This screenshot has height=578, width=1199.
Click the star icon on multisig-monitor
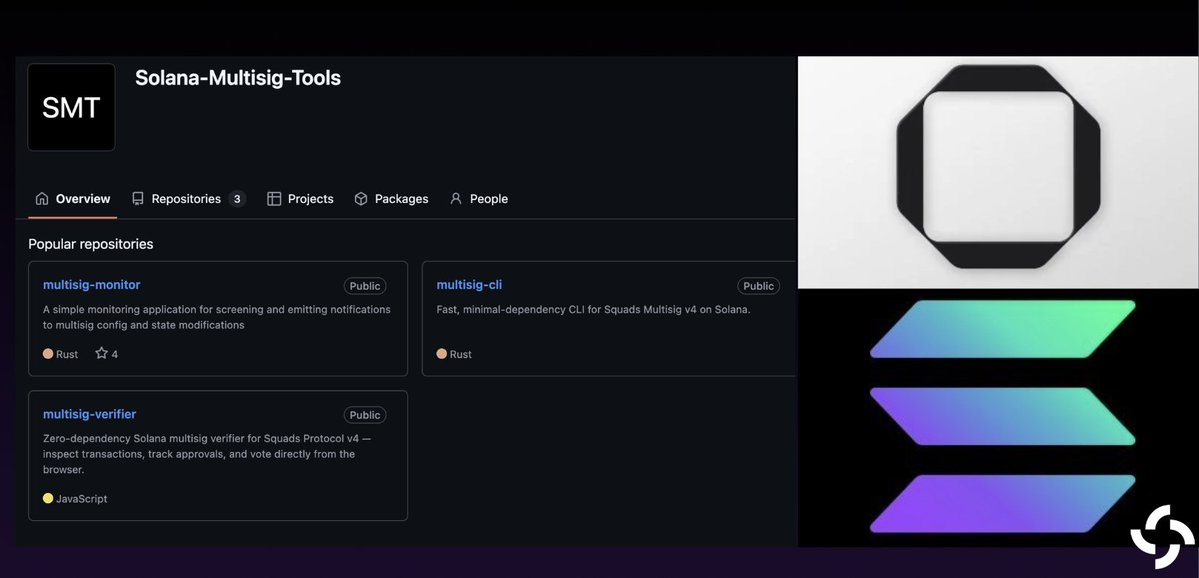[x=101, y=353]
